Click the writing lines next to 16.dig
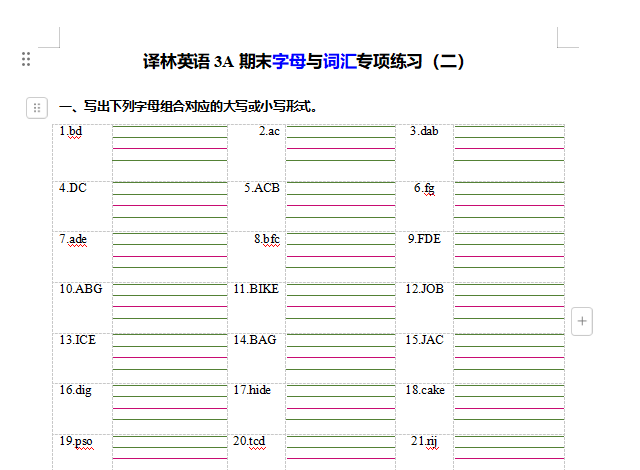Viewport: 640px width, 470px height. 170,403
